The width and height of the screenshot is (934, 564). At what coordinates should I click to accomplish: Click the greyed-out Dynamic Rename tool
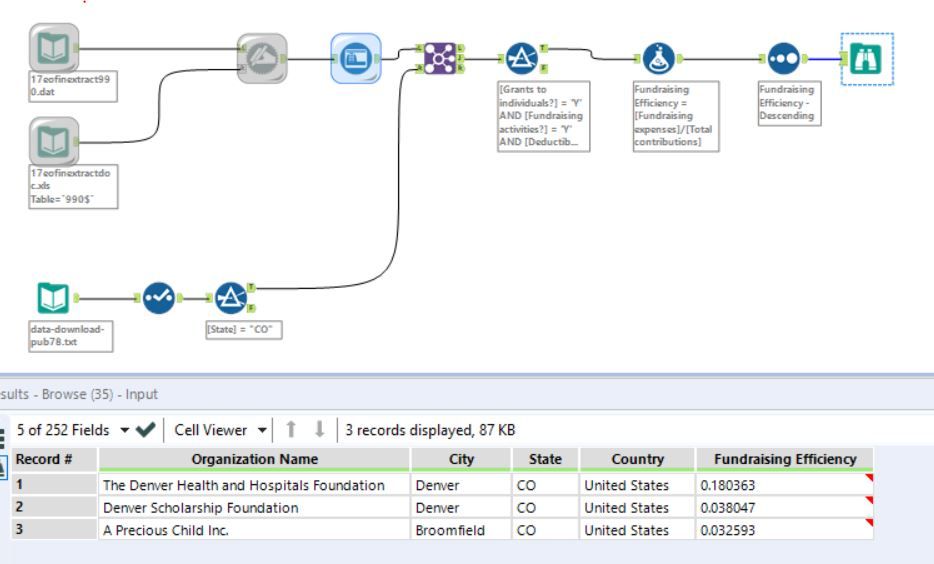(262, 58)
